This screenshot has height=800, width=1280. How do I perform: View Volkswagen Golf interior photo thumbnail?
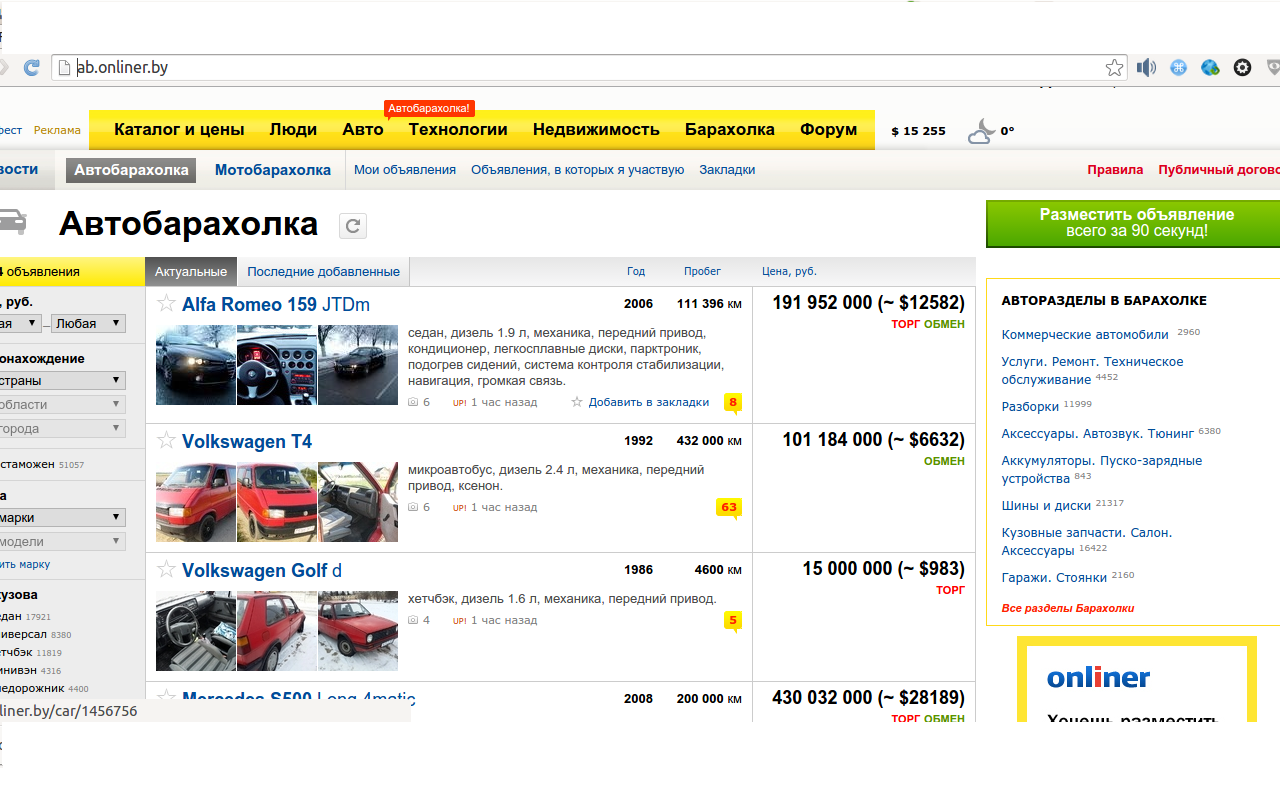click(196, 631)
